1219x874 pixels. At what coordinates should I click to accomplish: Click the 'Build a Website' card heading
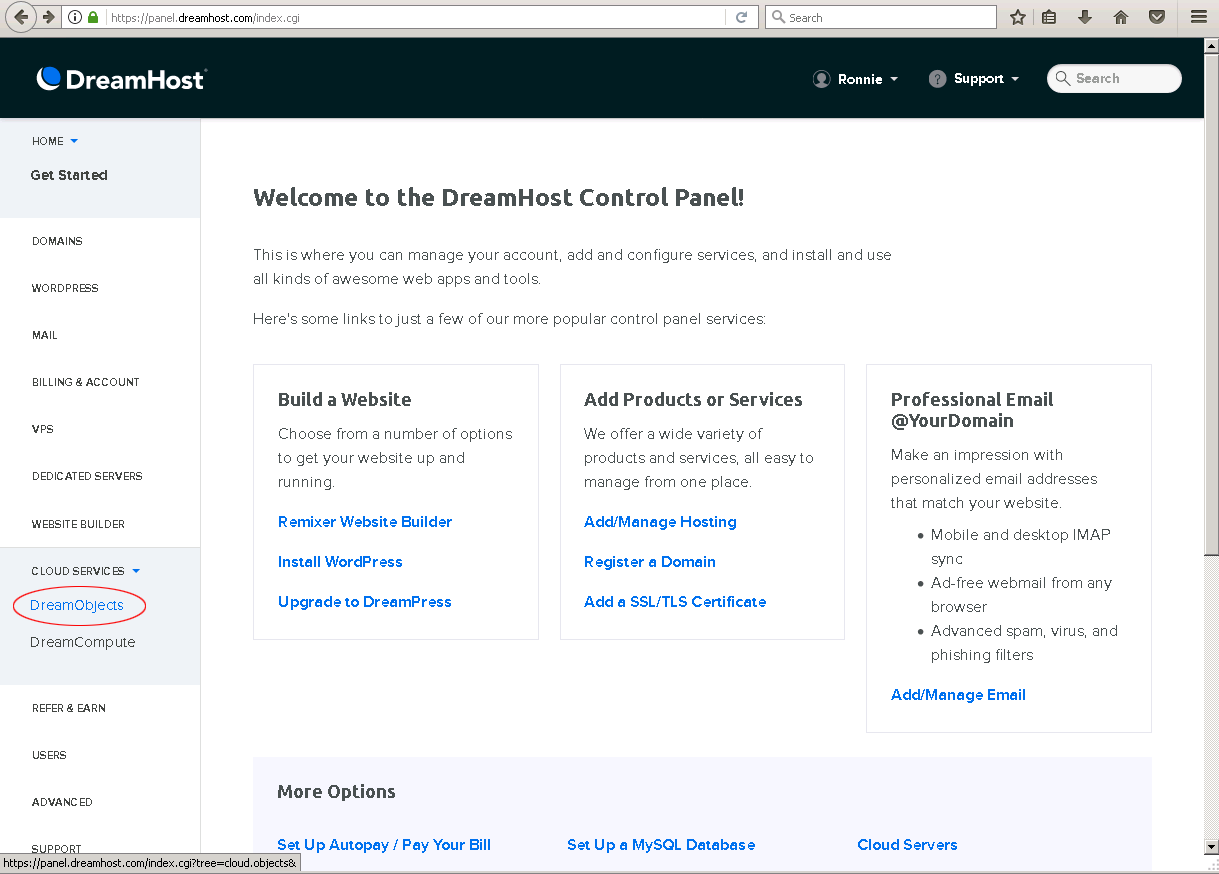[x=345, y=399]
